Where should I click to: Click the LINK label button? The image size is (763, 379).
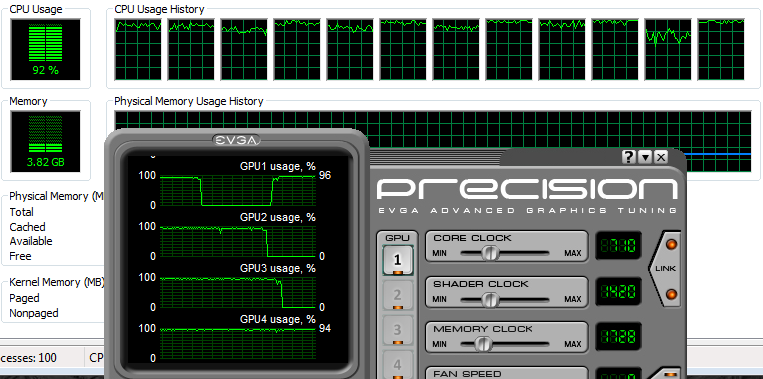(665, 269)
